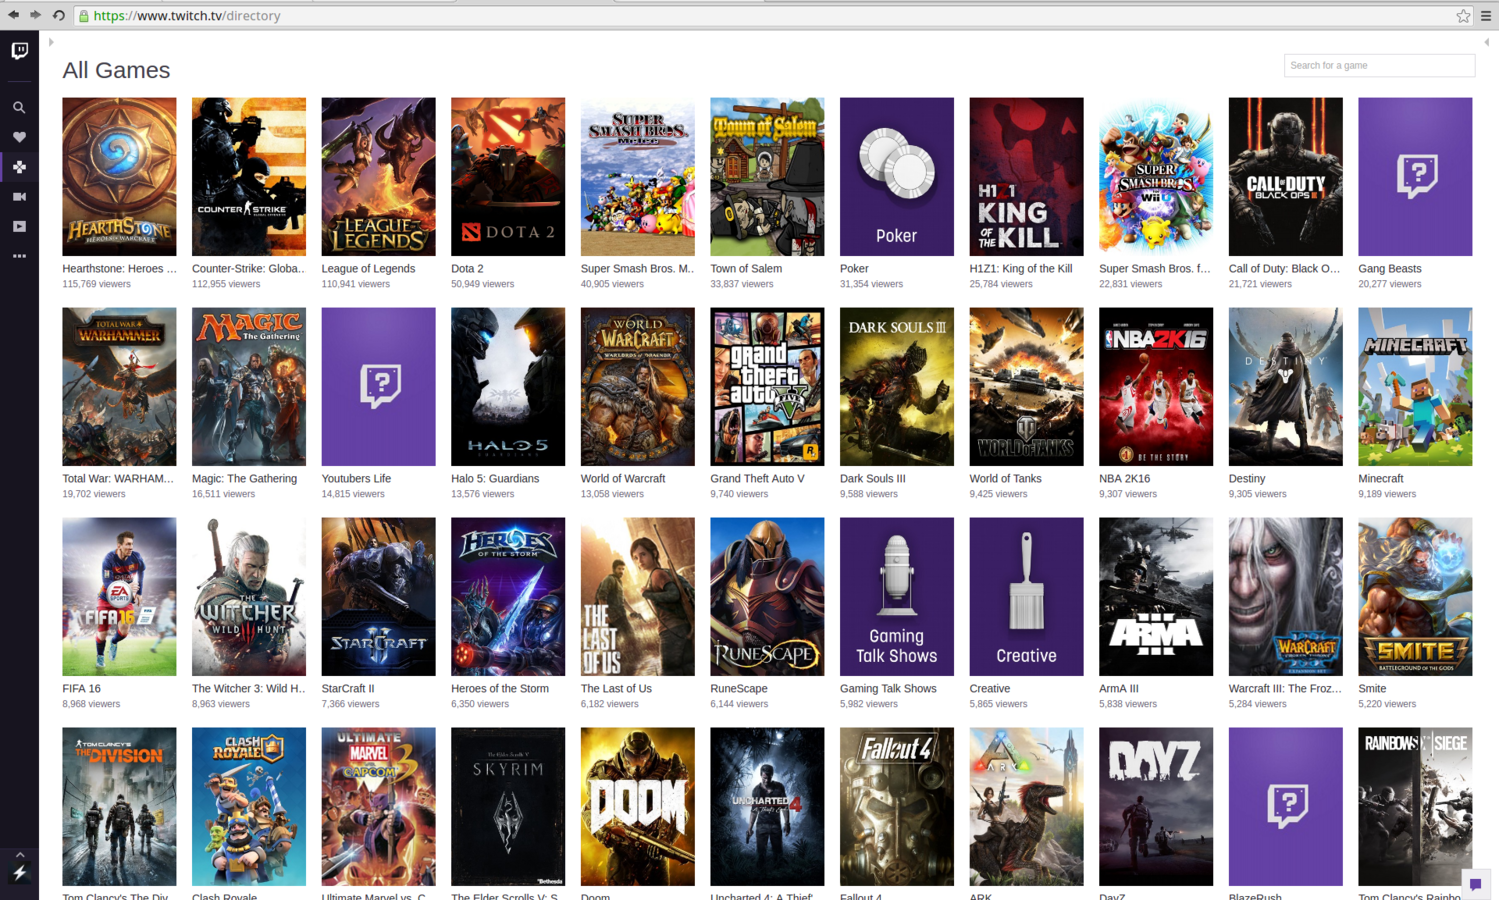Screen dimensions: 1499x900
Task: Open Rainbow Six Siege cover
Action: tap(1415, 807)
